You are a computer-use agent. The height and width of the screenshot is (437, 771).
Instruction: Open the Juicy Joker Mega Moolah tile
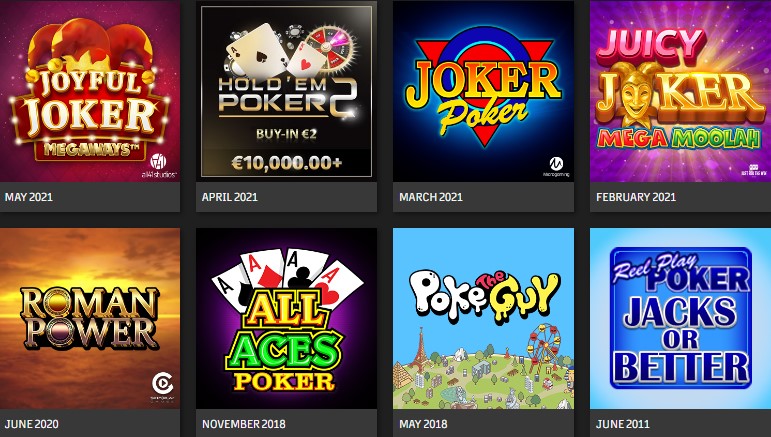pos(681,91)
